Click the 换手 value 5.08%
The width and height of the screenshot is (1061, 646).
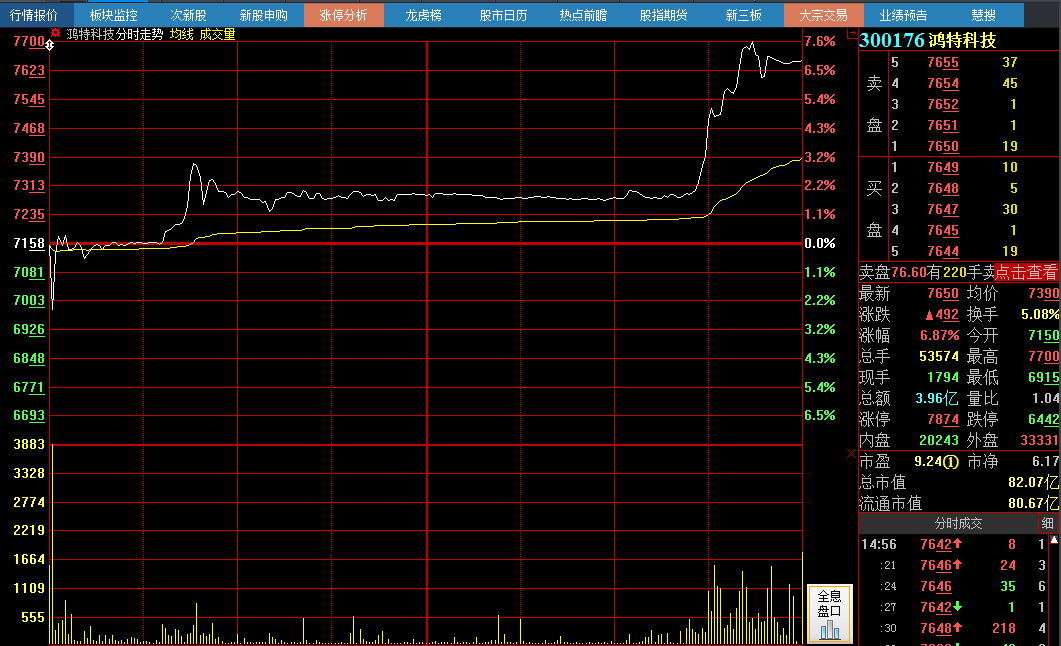[x=1040, y=315]
